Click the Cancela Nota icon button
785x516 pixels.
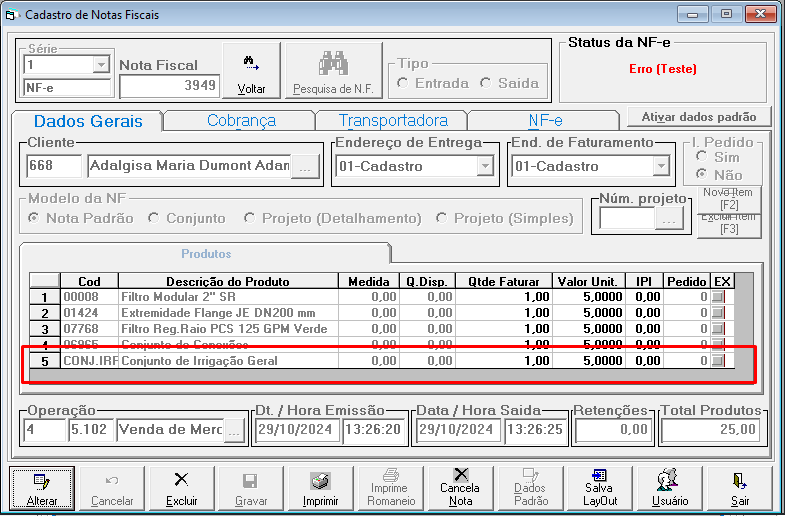pos(460,488)
